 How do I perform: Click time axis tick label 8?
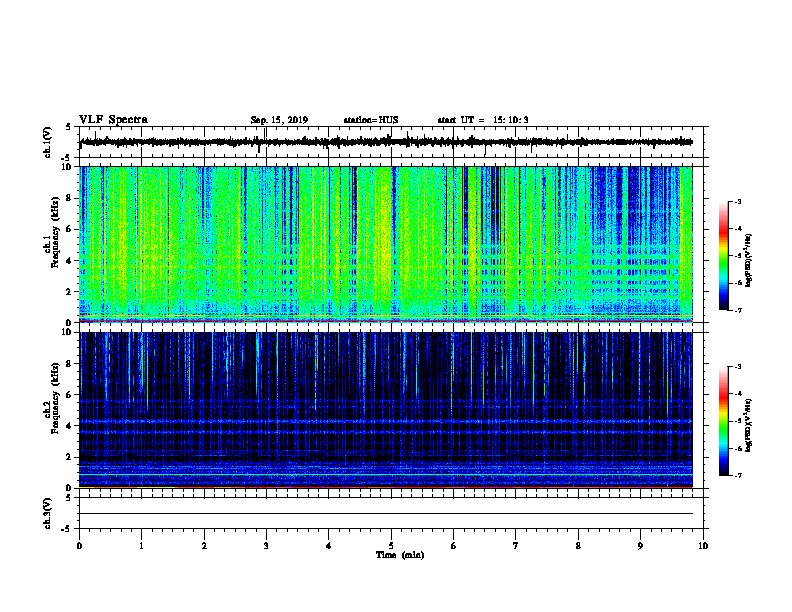[578, 545]
